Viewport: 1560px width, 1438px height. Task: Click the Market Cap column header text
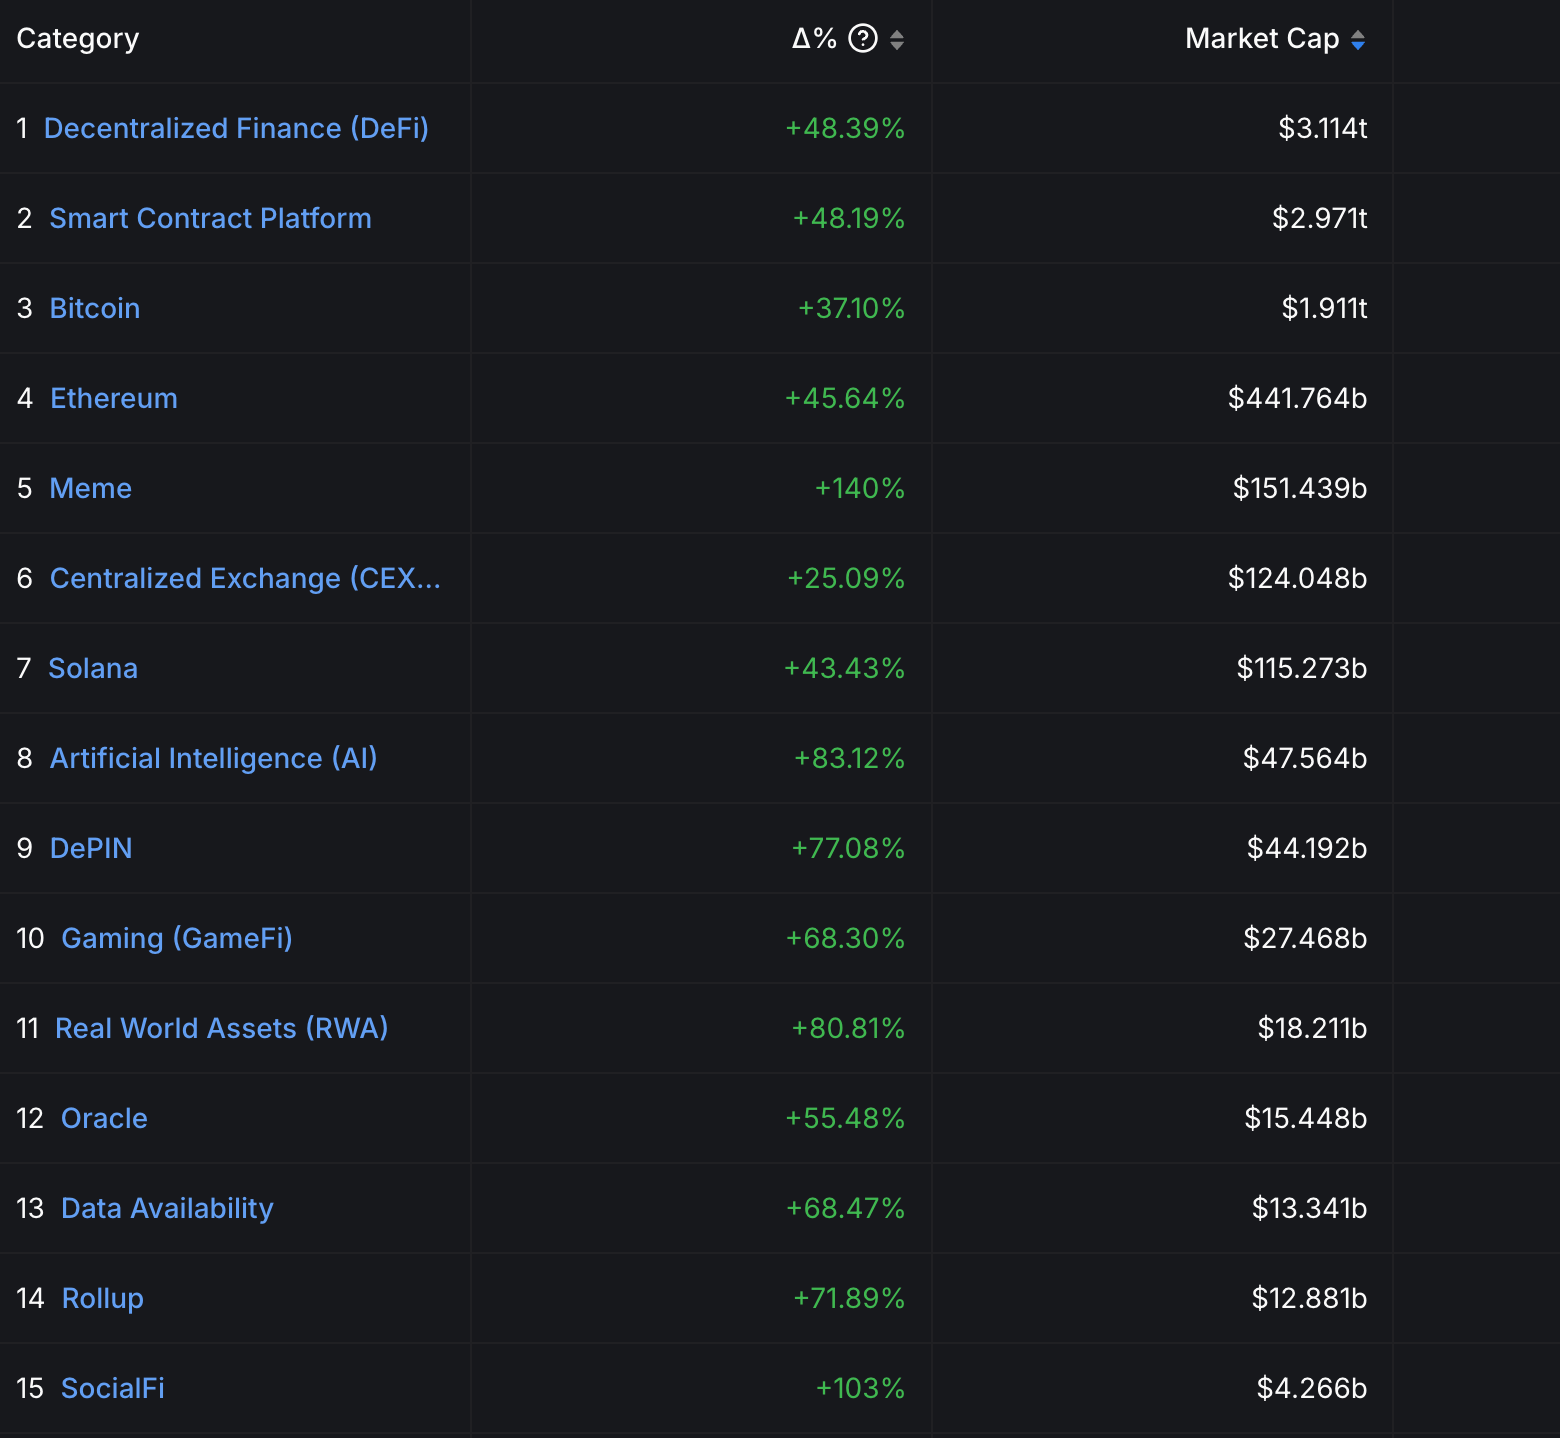(1261, 39)
